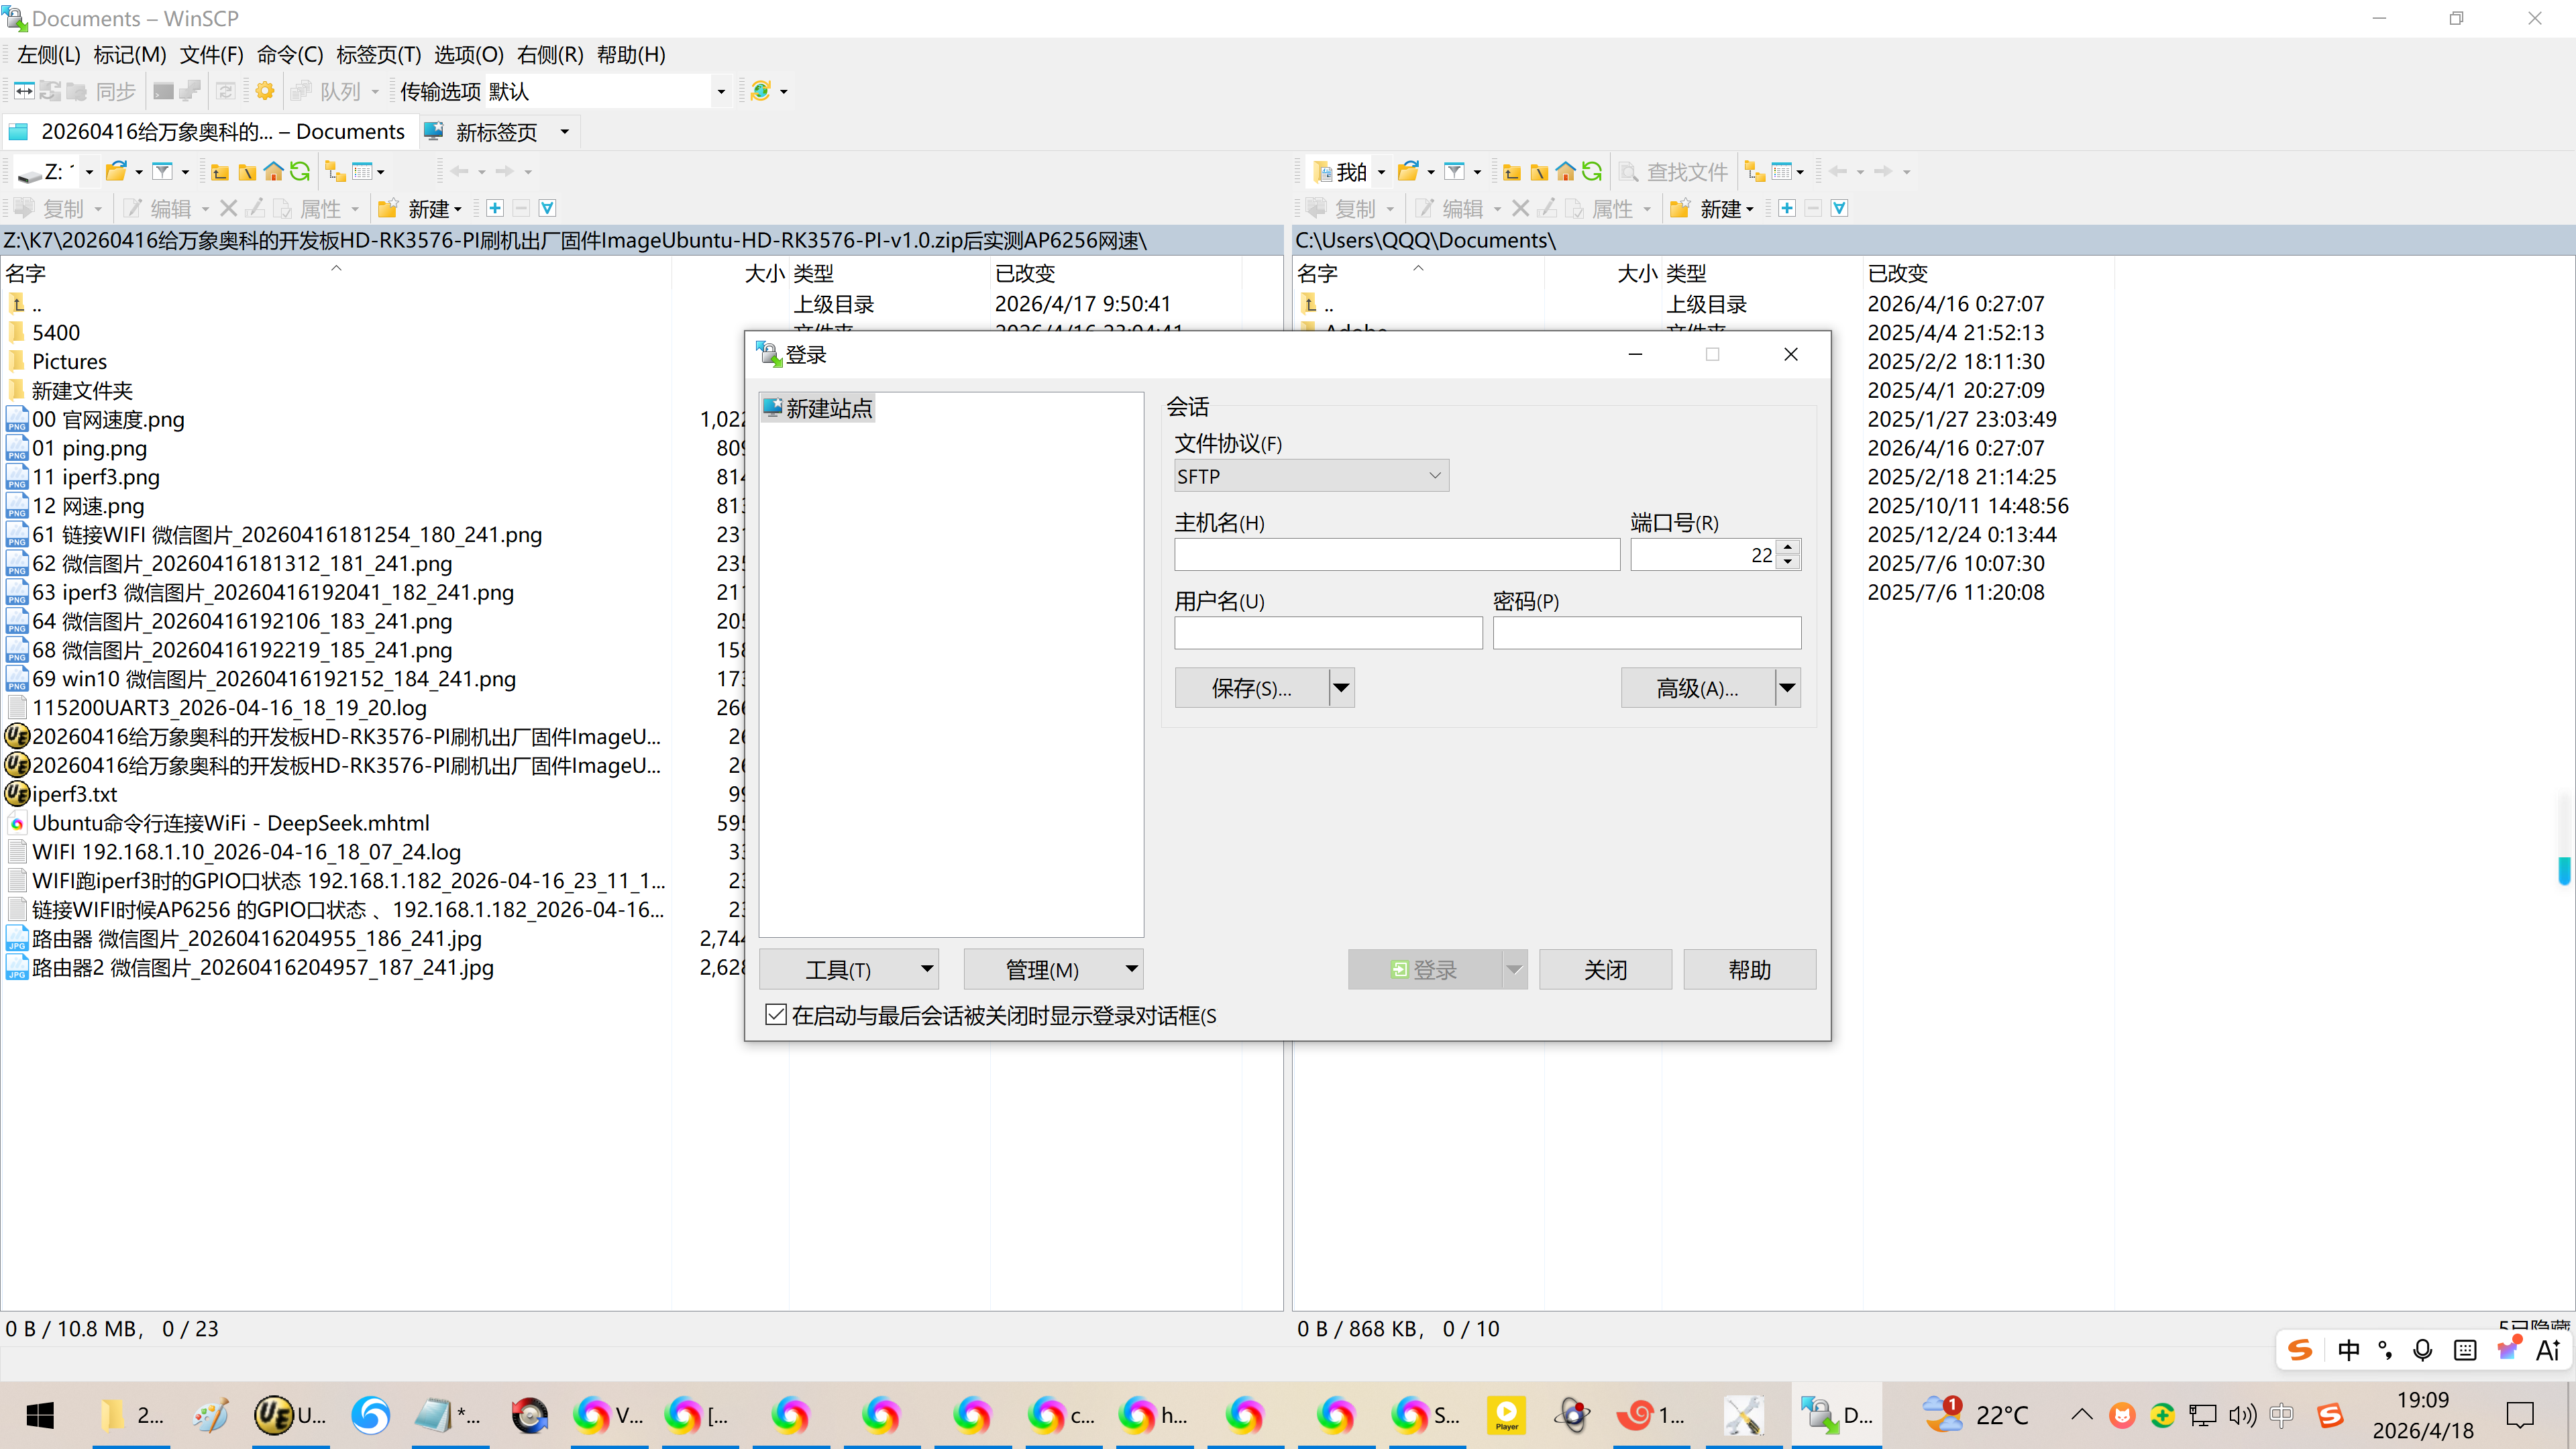This screenshot has width=2576, height=1449.
Task: Refresh the right panel directory
Action: 1592,172
